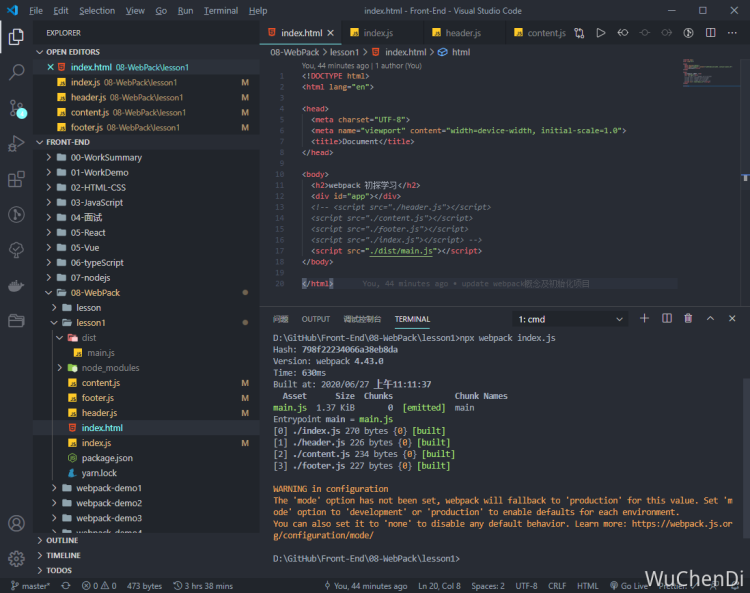Open the Docker view in activity bar
Viewport: 750px width, 593px height.
[x=16, y=286]
